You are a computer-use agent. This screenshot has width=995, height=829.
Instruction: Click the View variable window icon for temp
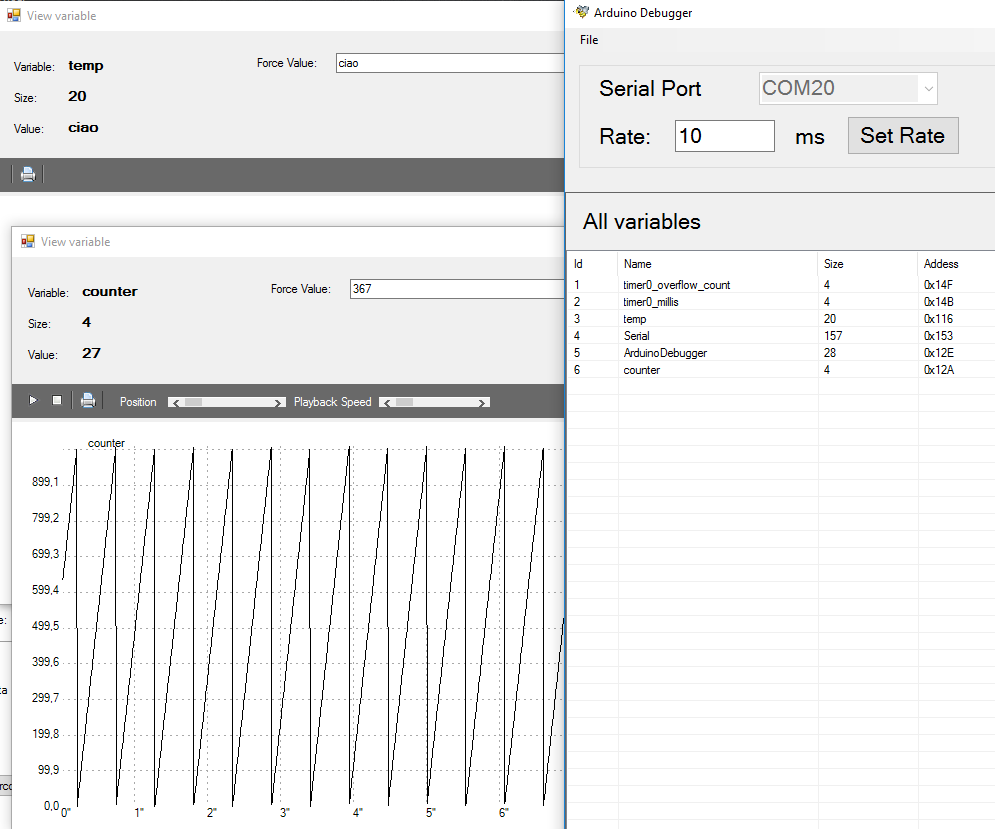point(15,15)
